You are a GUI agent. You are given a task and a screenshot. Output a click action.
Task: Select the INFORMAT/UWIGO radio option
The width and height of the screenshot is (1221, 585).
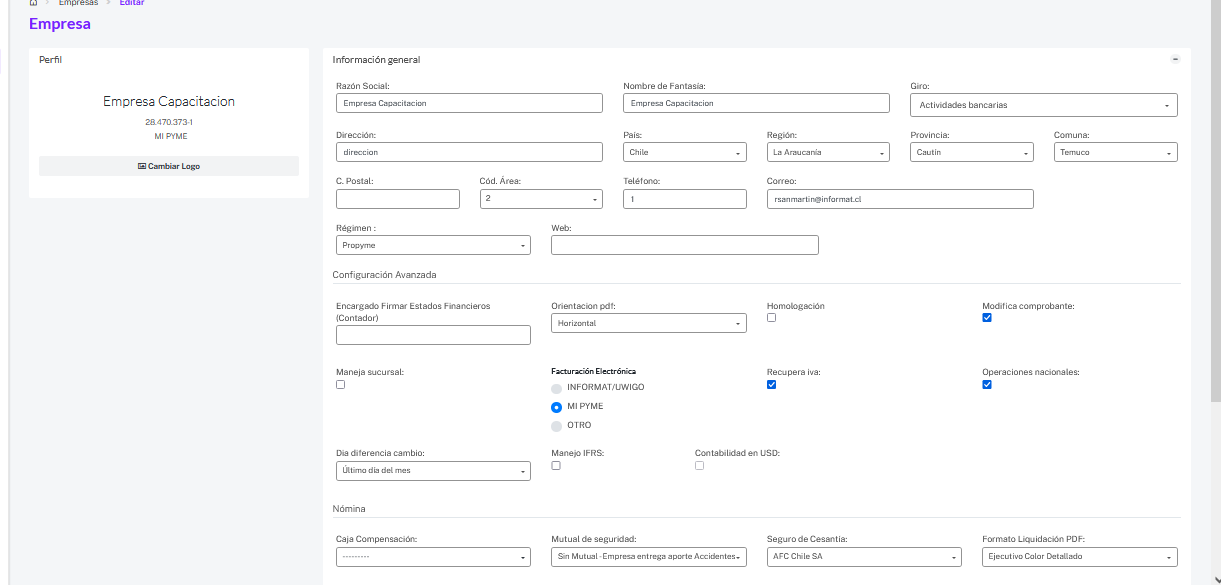tap(557, 387)
